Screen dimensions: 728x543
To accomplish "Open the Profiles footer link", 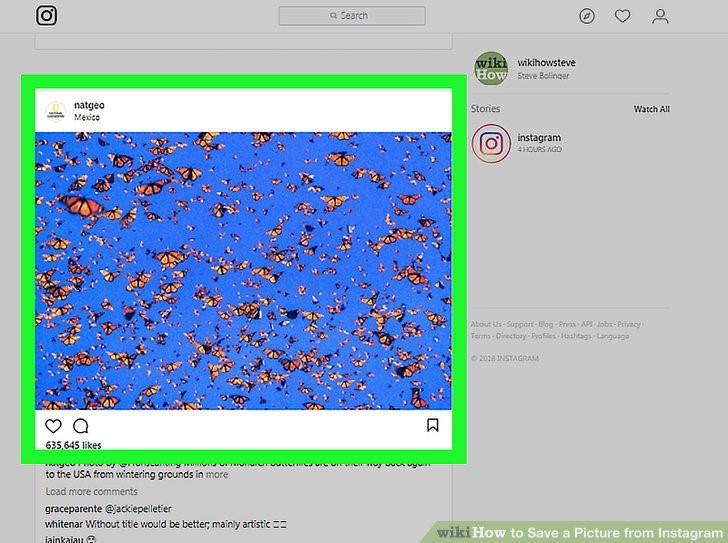I will point(543,336).
